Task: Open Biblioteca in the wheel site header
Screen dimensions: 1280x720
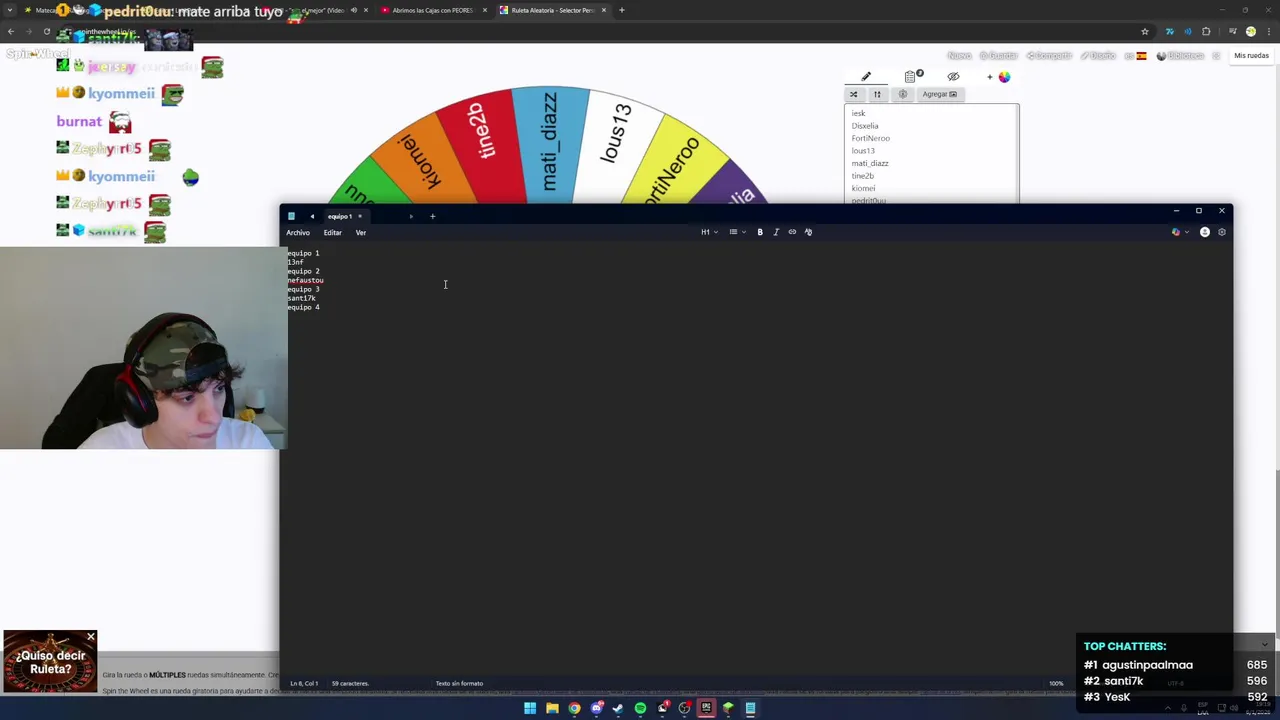Action: pyautogui.click(x=1180, y=56)
